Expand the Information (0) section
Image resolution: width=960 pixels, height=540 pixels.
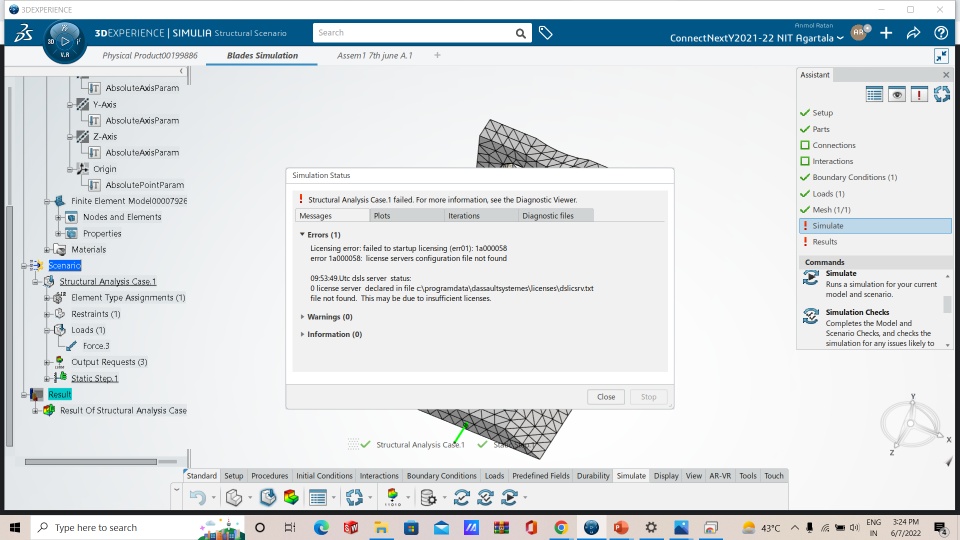pos(302,334)
